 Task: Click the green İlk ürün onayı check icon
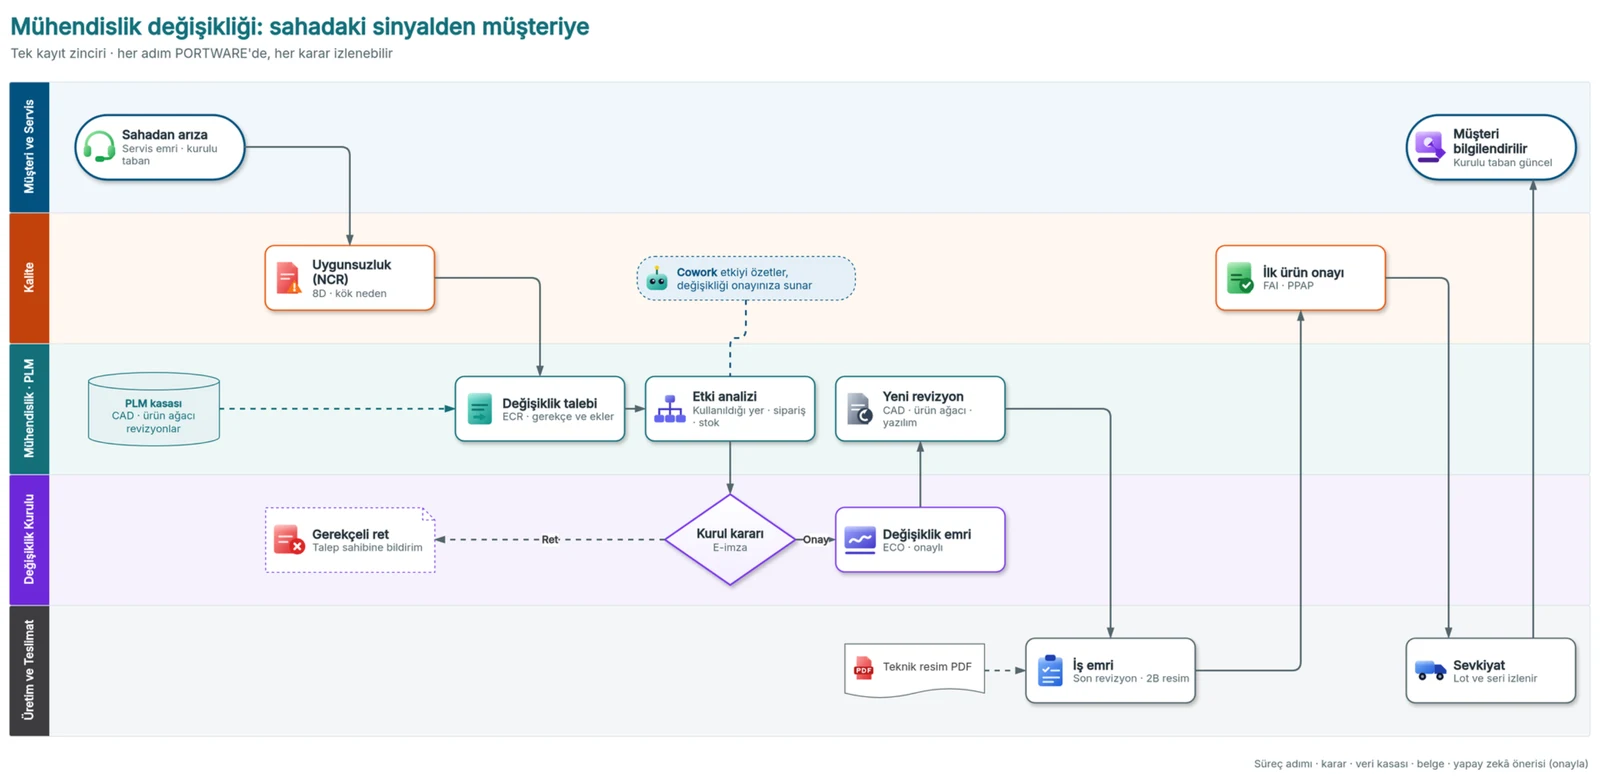coord(1240,278)
